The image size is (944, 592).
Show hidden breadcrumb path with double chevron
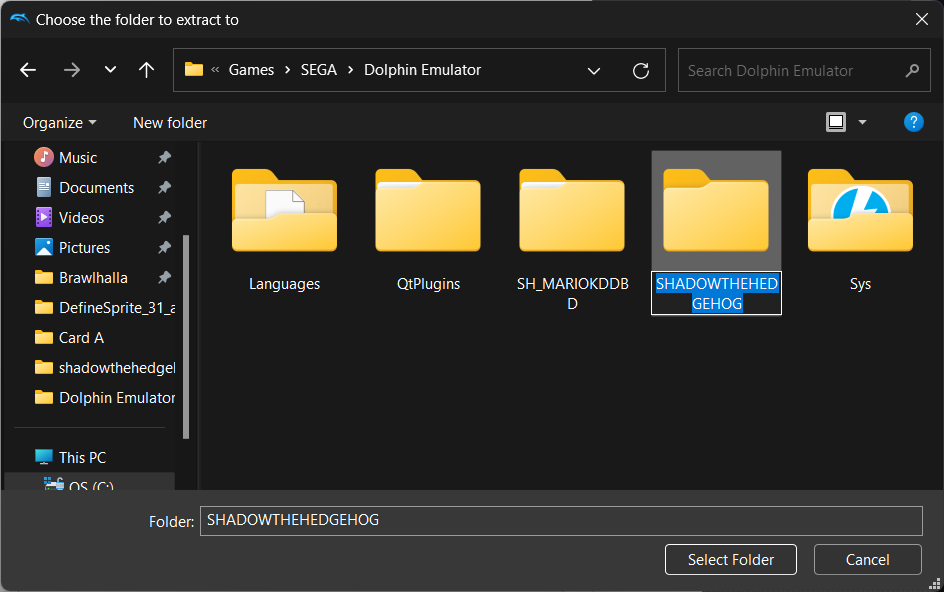[x=215, y=70]
